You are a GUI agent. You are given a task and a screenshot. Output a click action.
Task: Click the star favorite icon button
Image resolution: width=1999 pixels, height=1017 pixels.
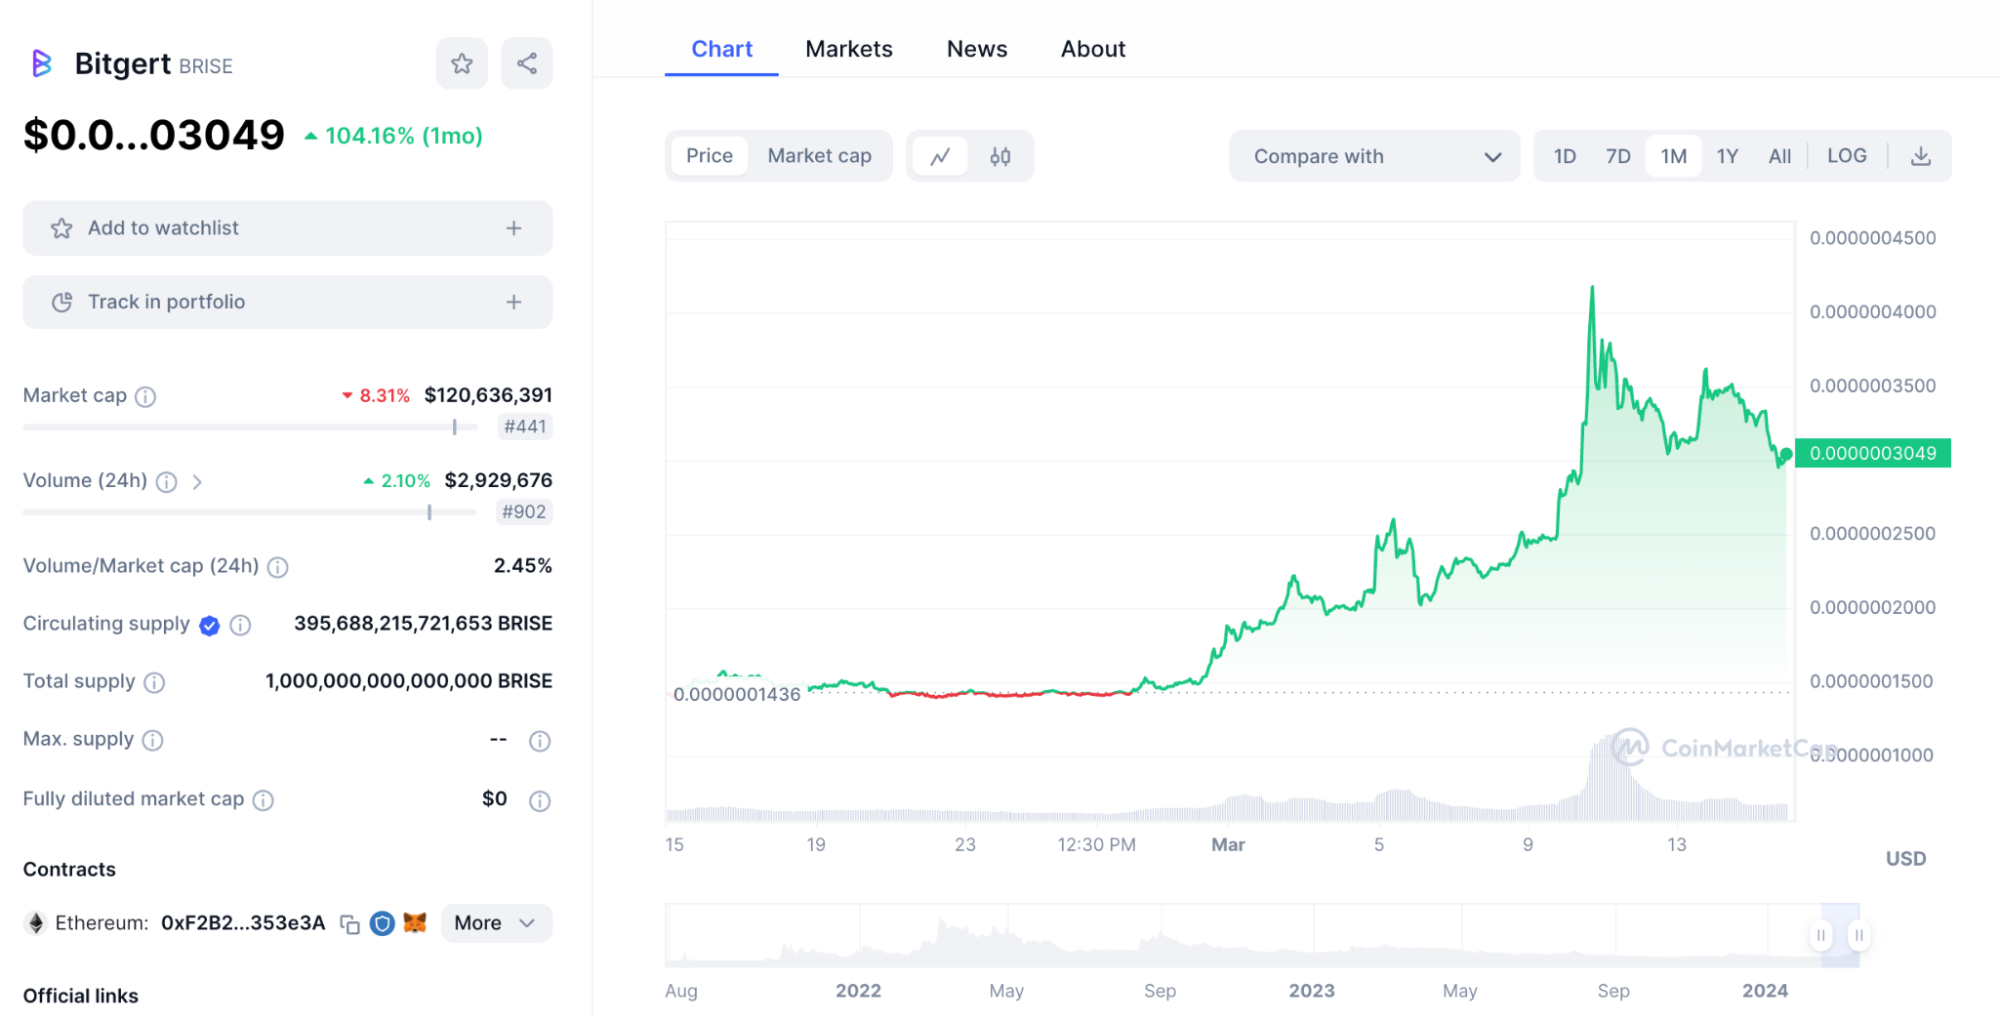(x=461, y=64)
